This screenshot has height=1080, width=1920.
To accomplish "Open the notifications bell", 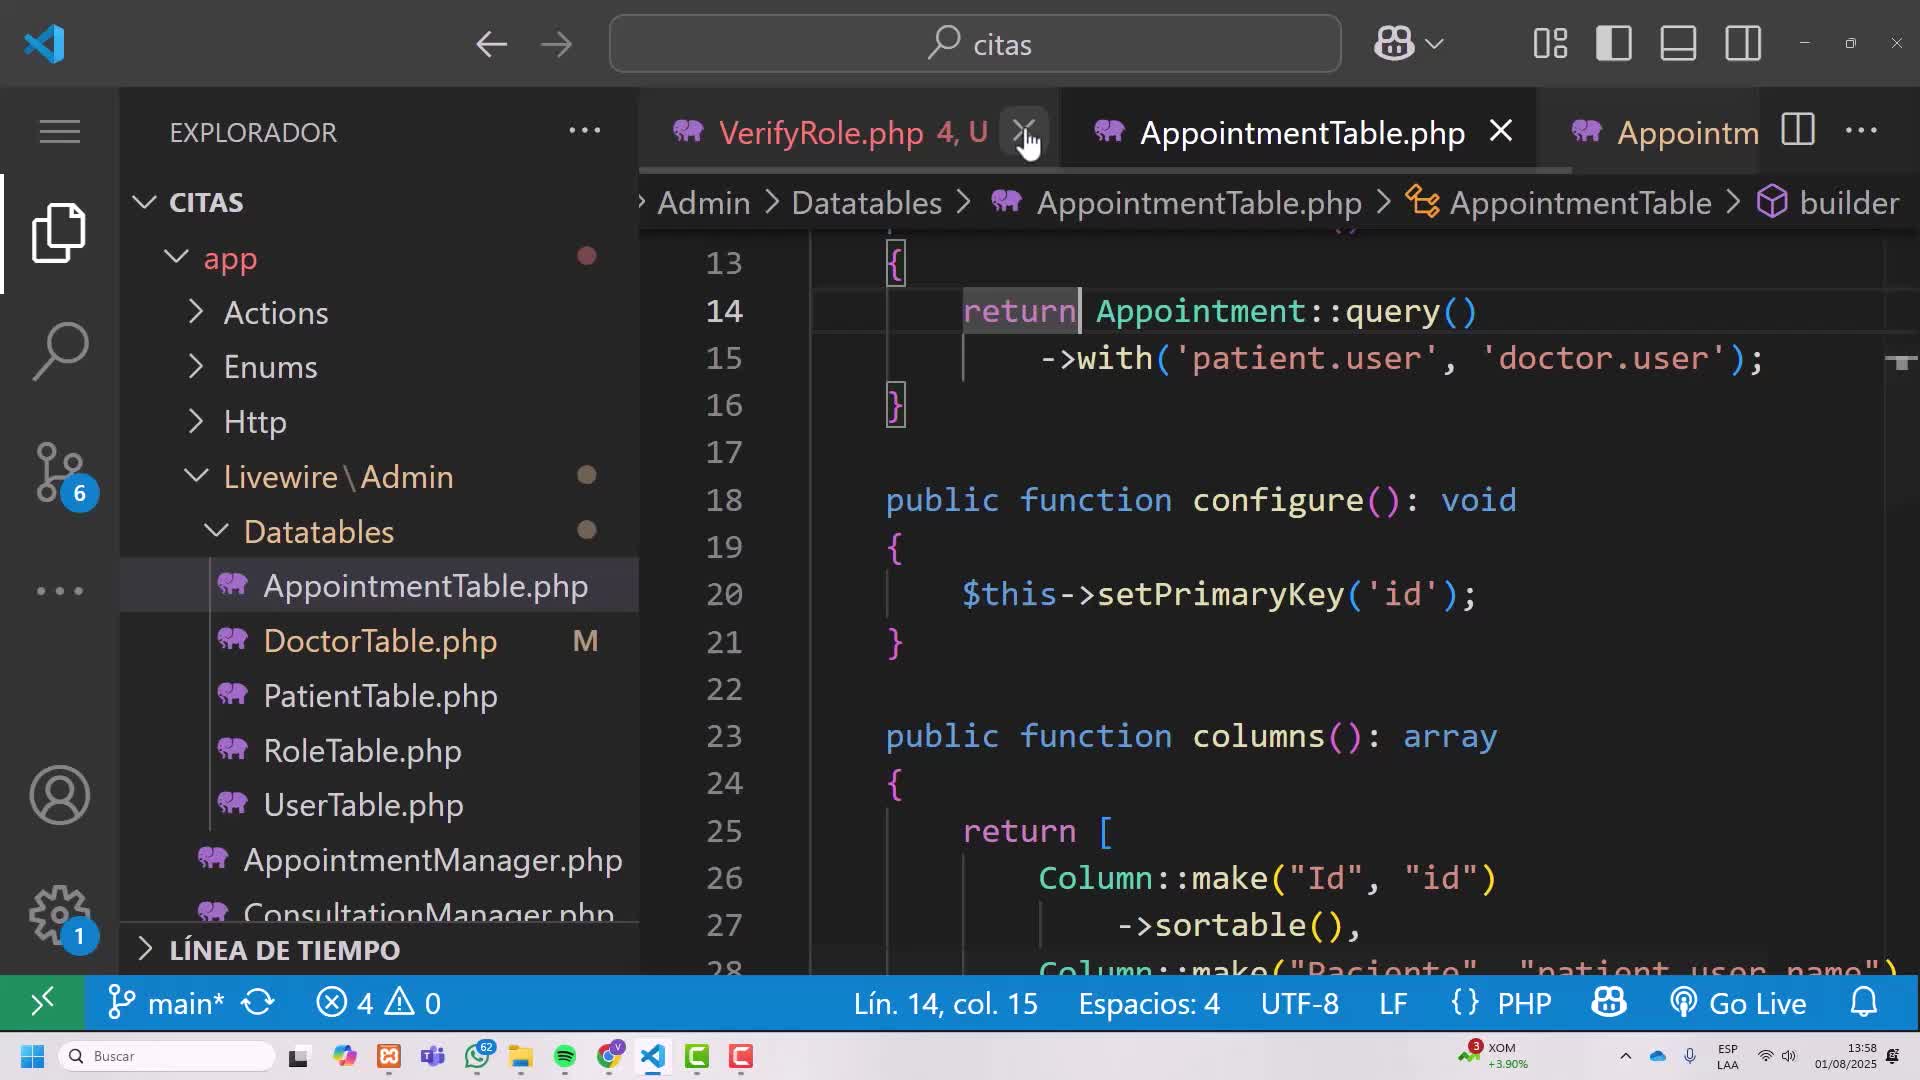I will click(x=1864, y=1003).
